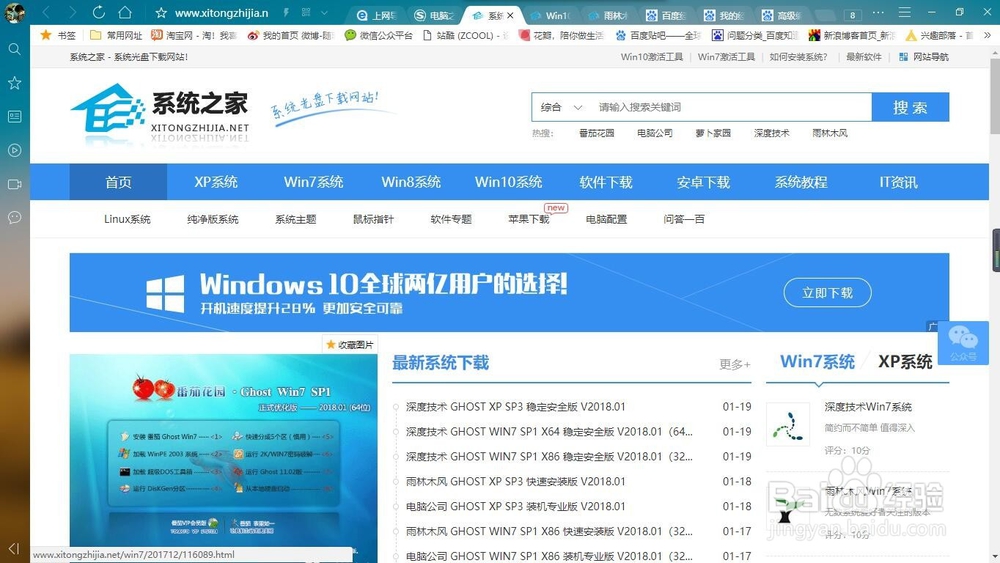Click the browser forward arrow
Viewport: 1000px width, 563px height.
(x=72, y=12)
